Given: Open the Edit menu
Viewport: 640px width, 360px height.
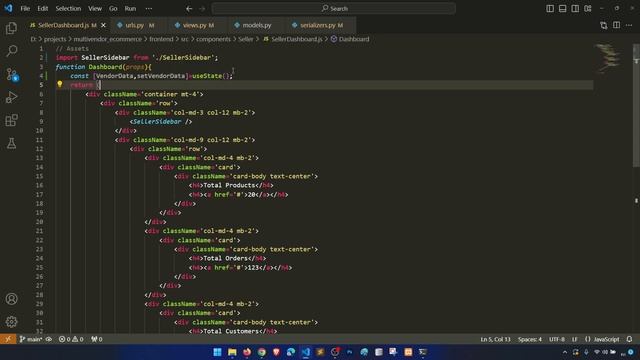Looking at the screenshot, I should pyautogui.click(x=42, y=8).
